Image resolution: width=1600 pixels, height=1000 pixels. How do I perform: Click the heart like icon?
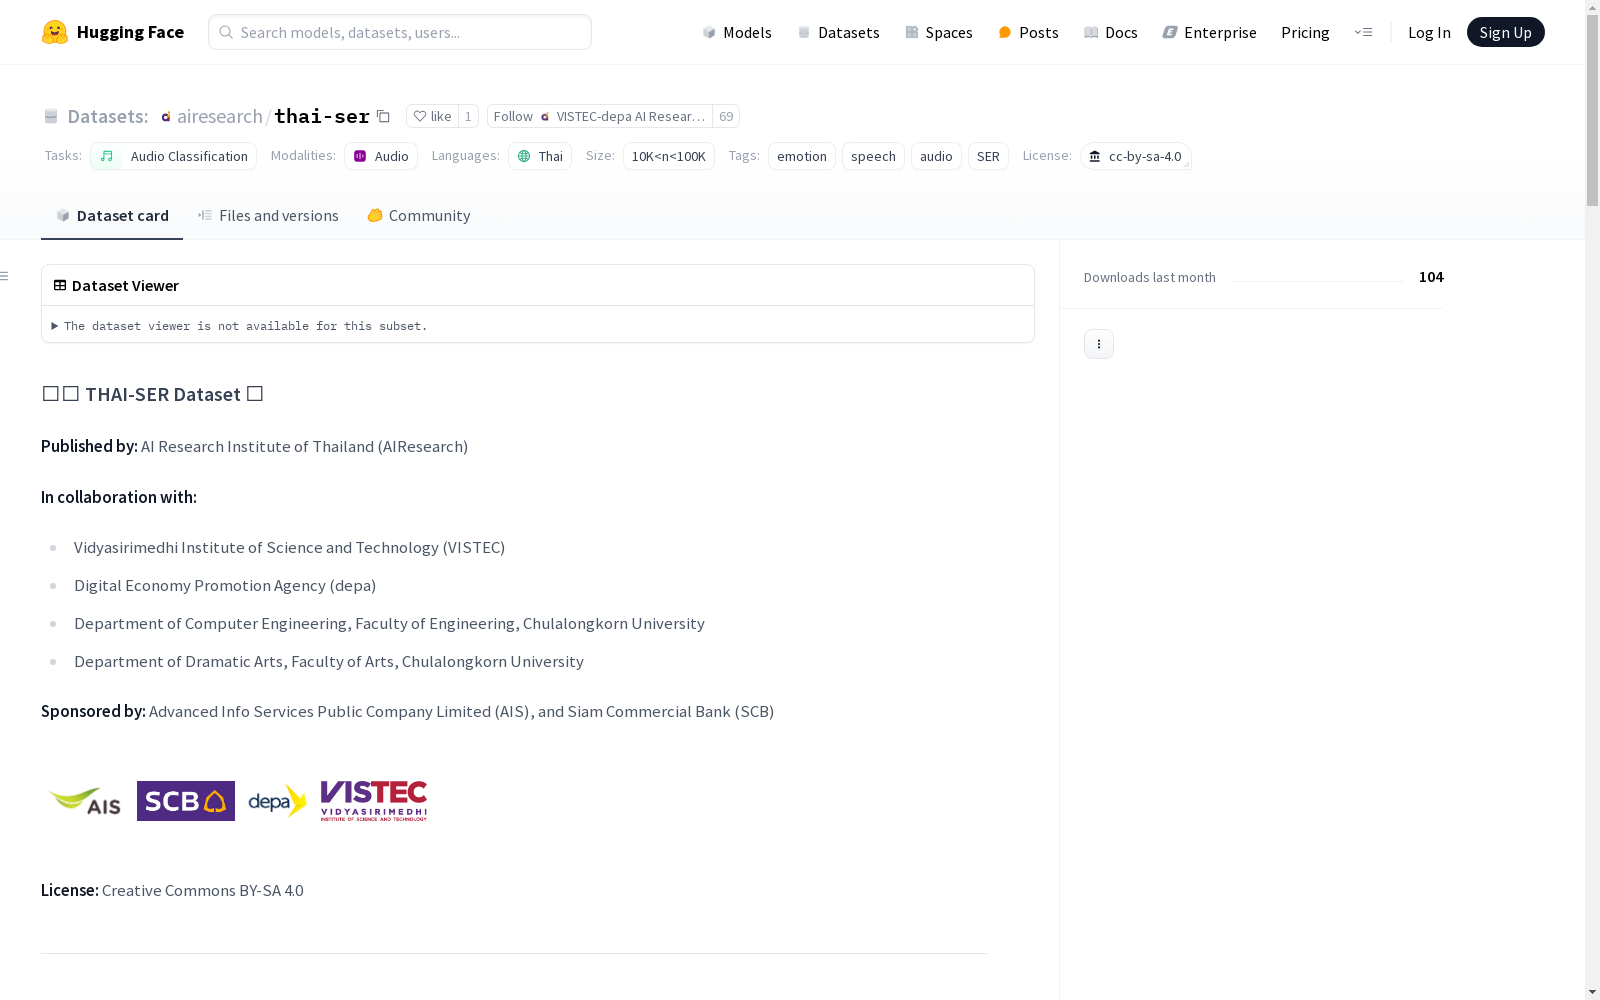click(x=420, y=116)
